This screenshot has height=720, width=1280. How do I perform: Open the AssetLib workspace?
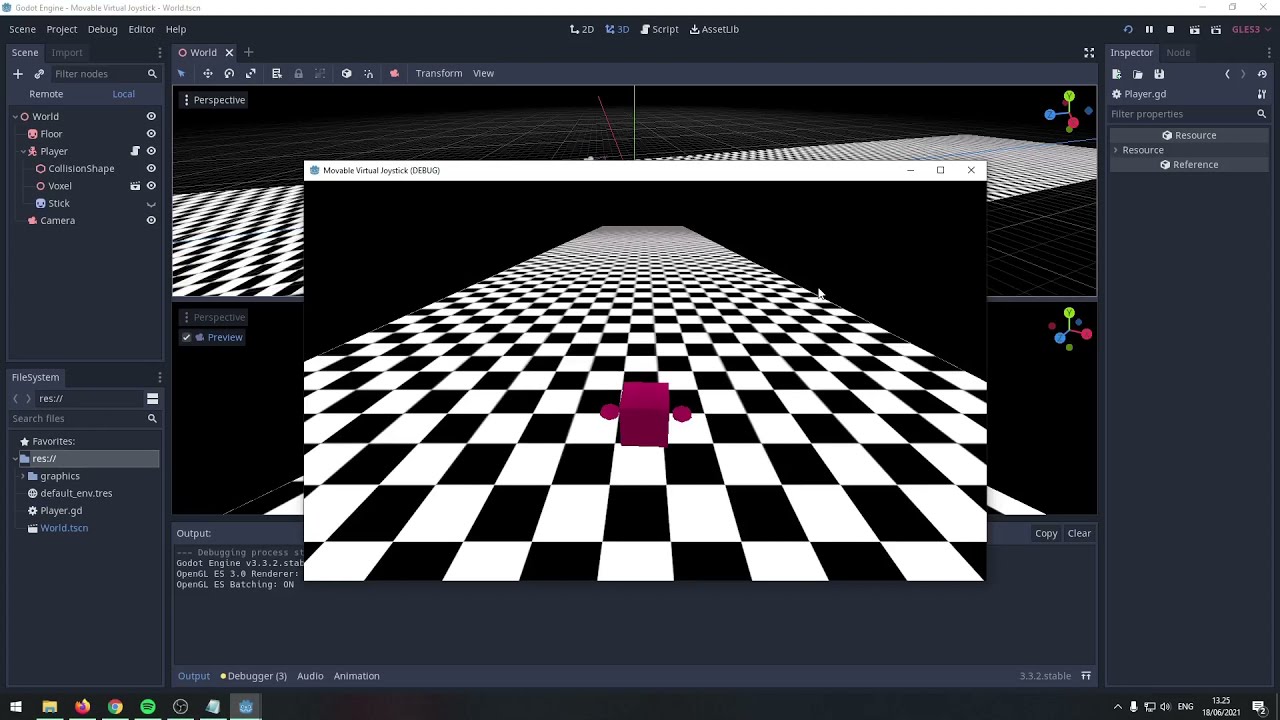click(x=714, y=30)
